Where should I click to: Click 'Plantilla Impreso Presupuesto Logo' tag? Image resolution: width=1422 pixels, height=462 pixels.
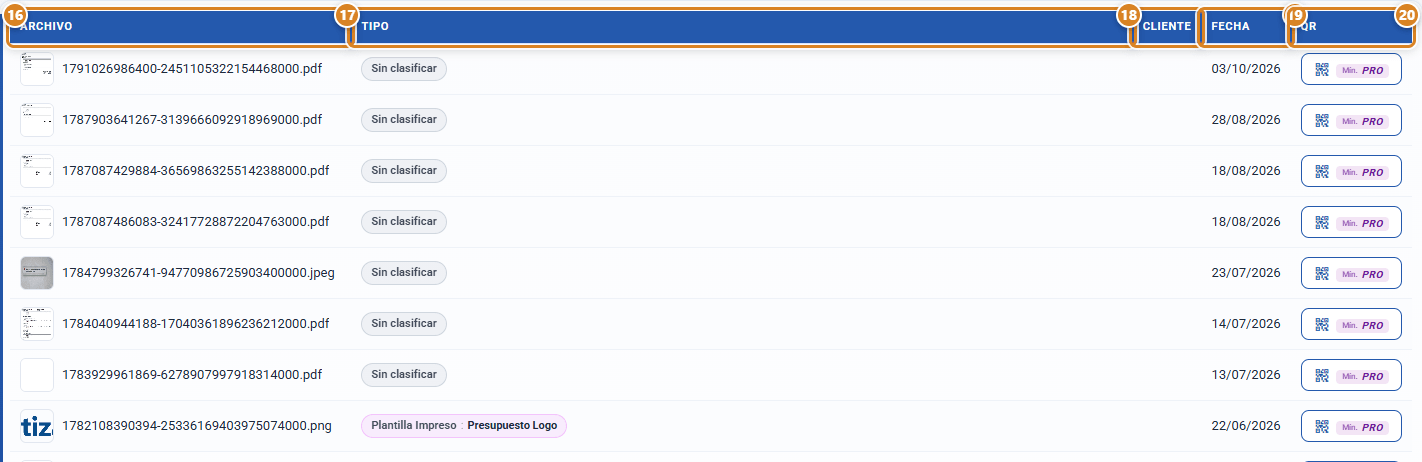(464, 425)
